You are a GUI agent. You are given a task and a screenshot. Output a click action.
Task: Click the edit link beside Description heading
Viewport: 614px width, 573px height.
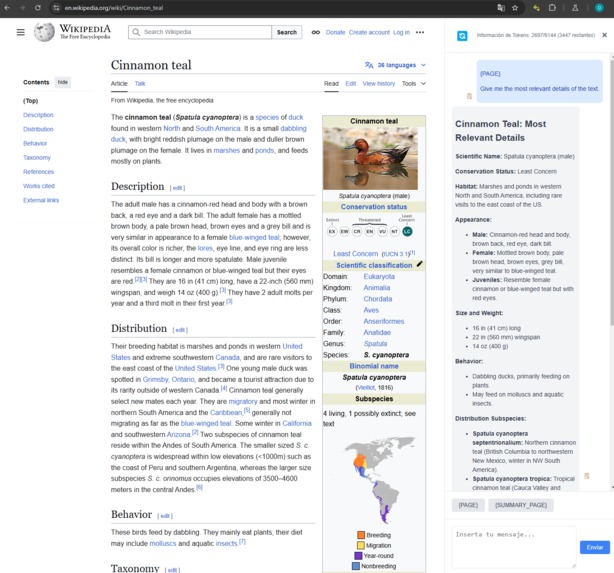[177, 188]
